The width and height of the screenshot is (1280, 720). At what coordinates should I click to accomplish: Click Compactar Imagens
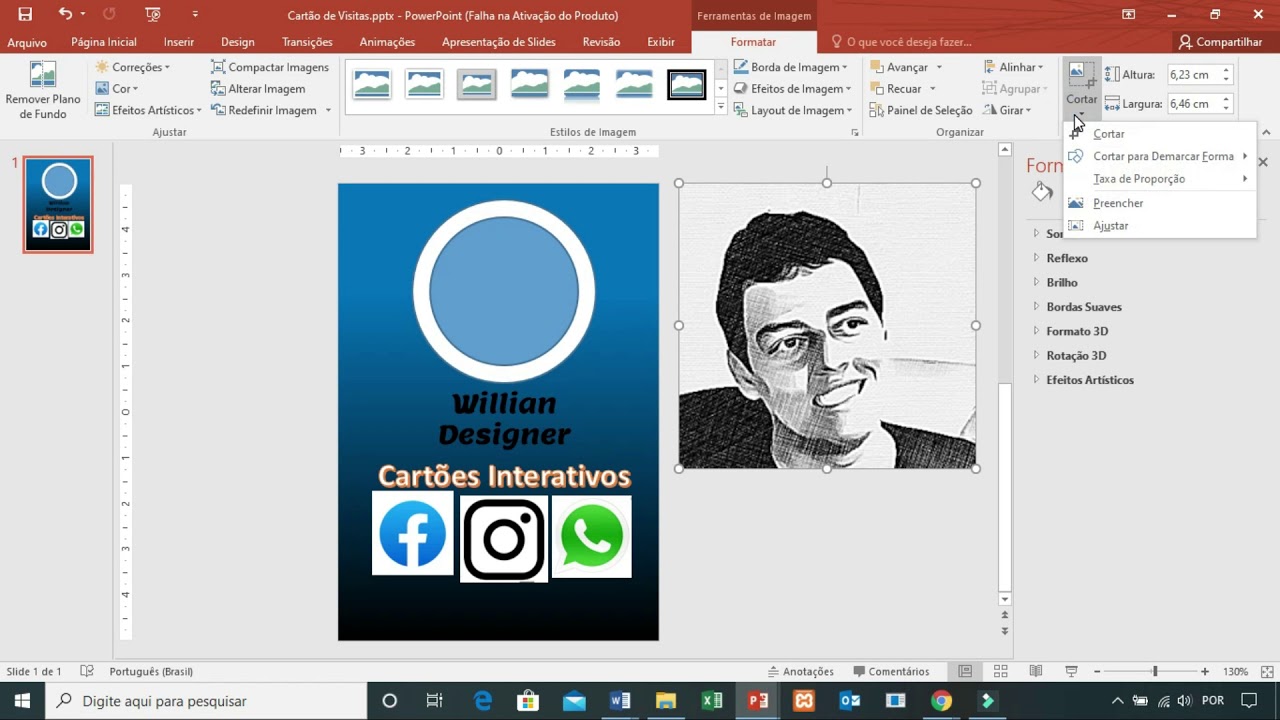pyautogui.click(x=269, y=67)
